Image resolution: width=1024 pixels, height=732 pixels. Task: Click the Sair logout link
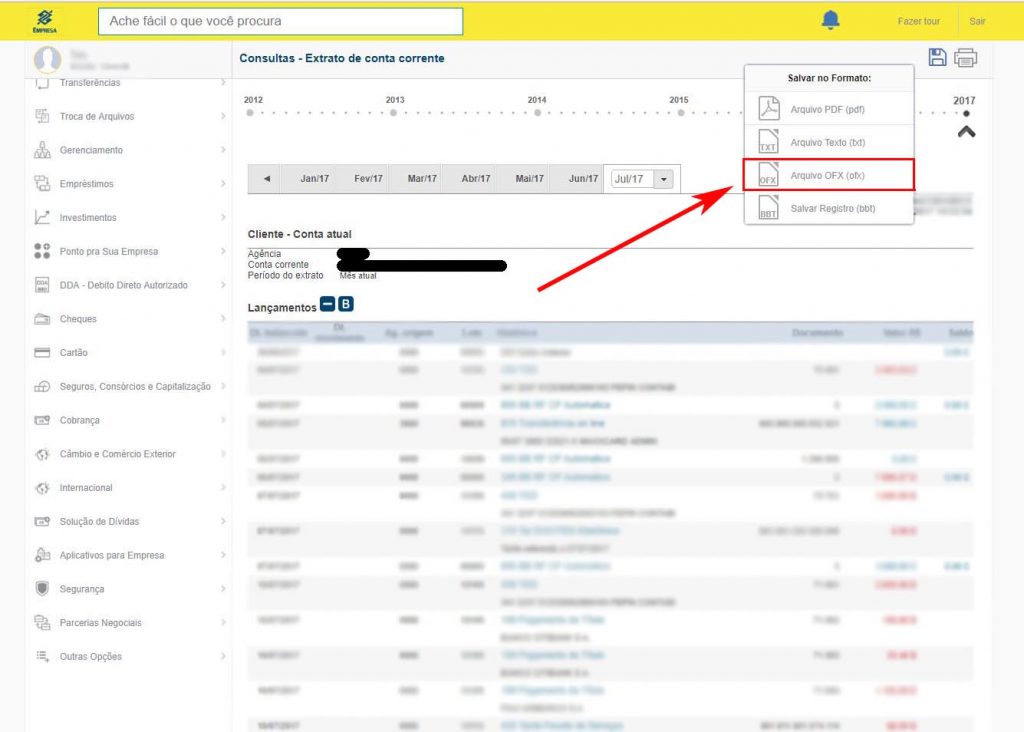click(x=977, y=21)
